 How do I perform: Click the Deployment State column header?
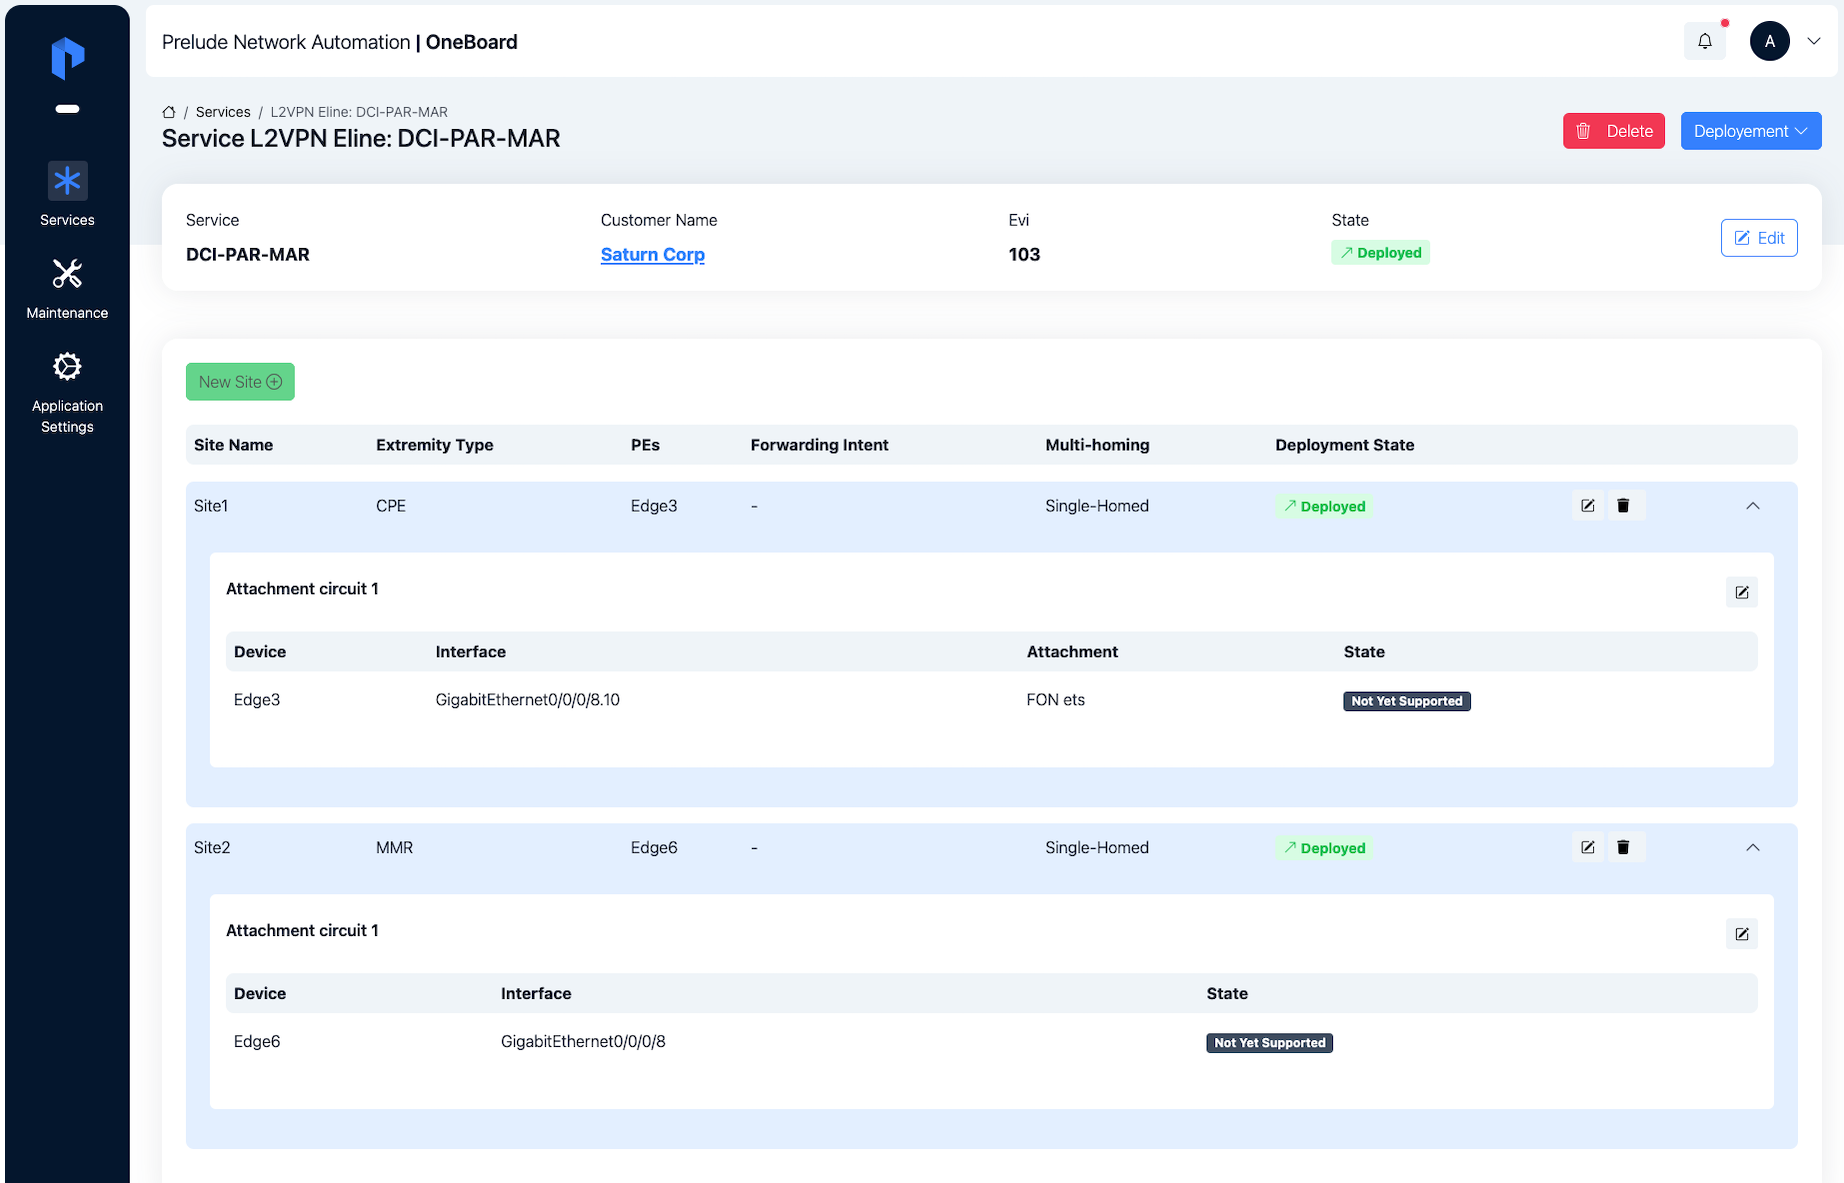click(x=1345, y=445)
